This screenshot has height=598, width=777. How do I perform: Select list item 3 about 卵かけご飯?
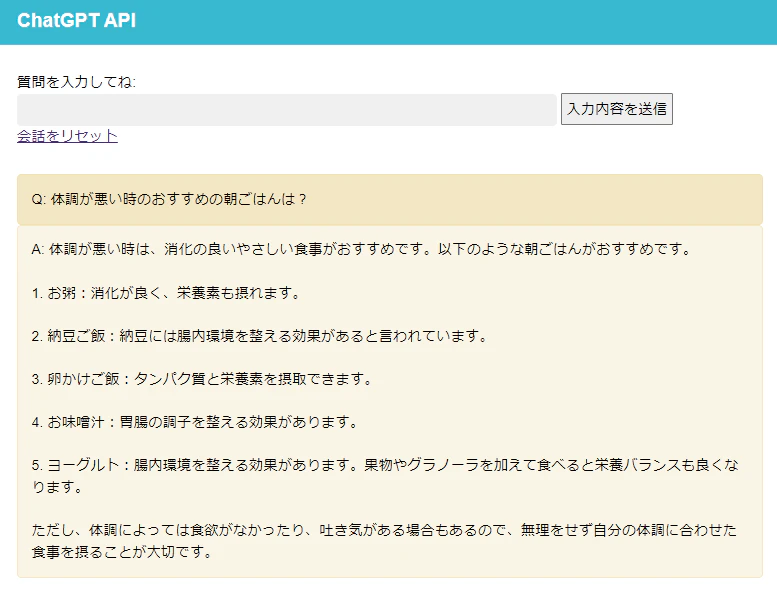point(202,379)
